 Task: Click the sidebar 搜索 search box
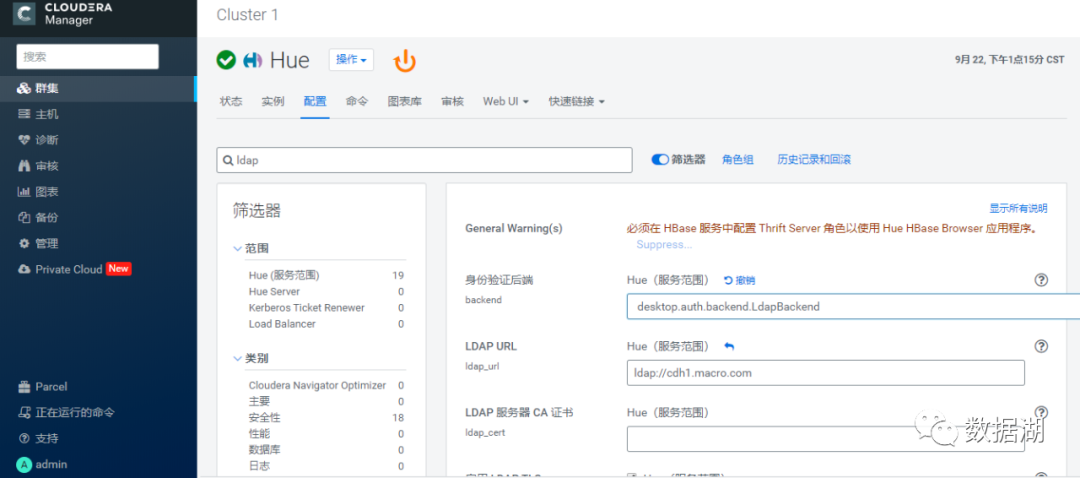coord(87,56)
